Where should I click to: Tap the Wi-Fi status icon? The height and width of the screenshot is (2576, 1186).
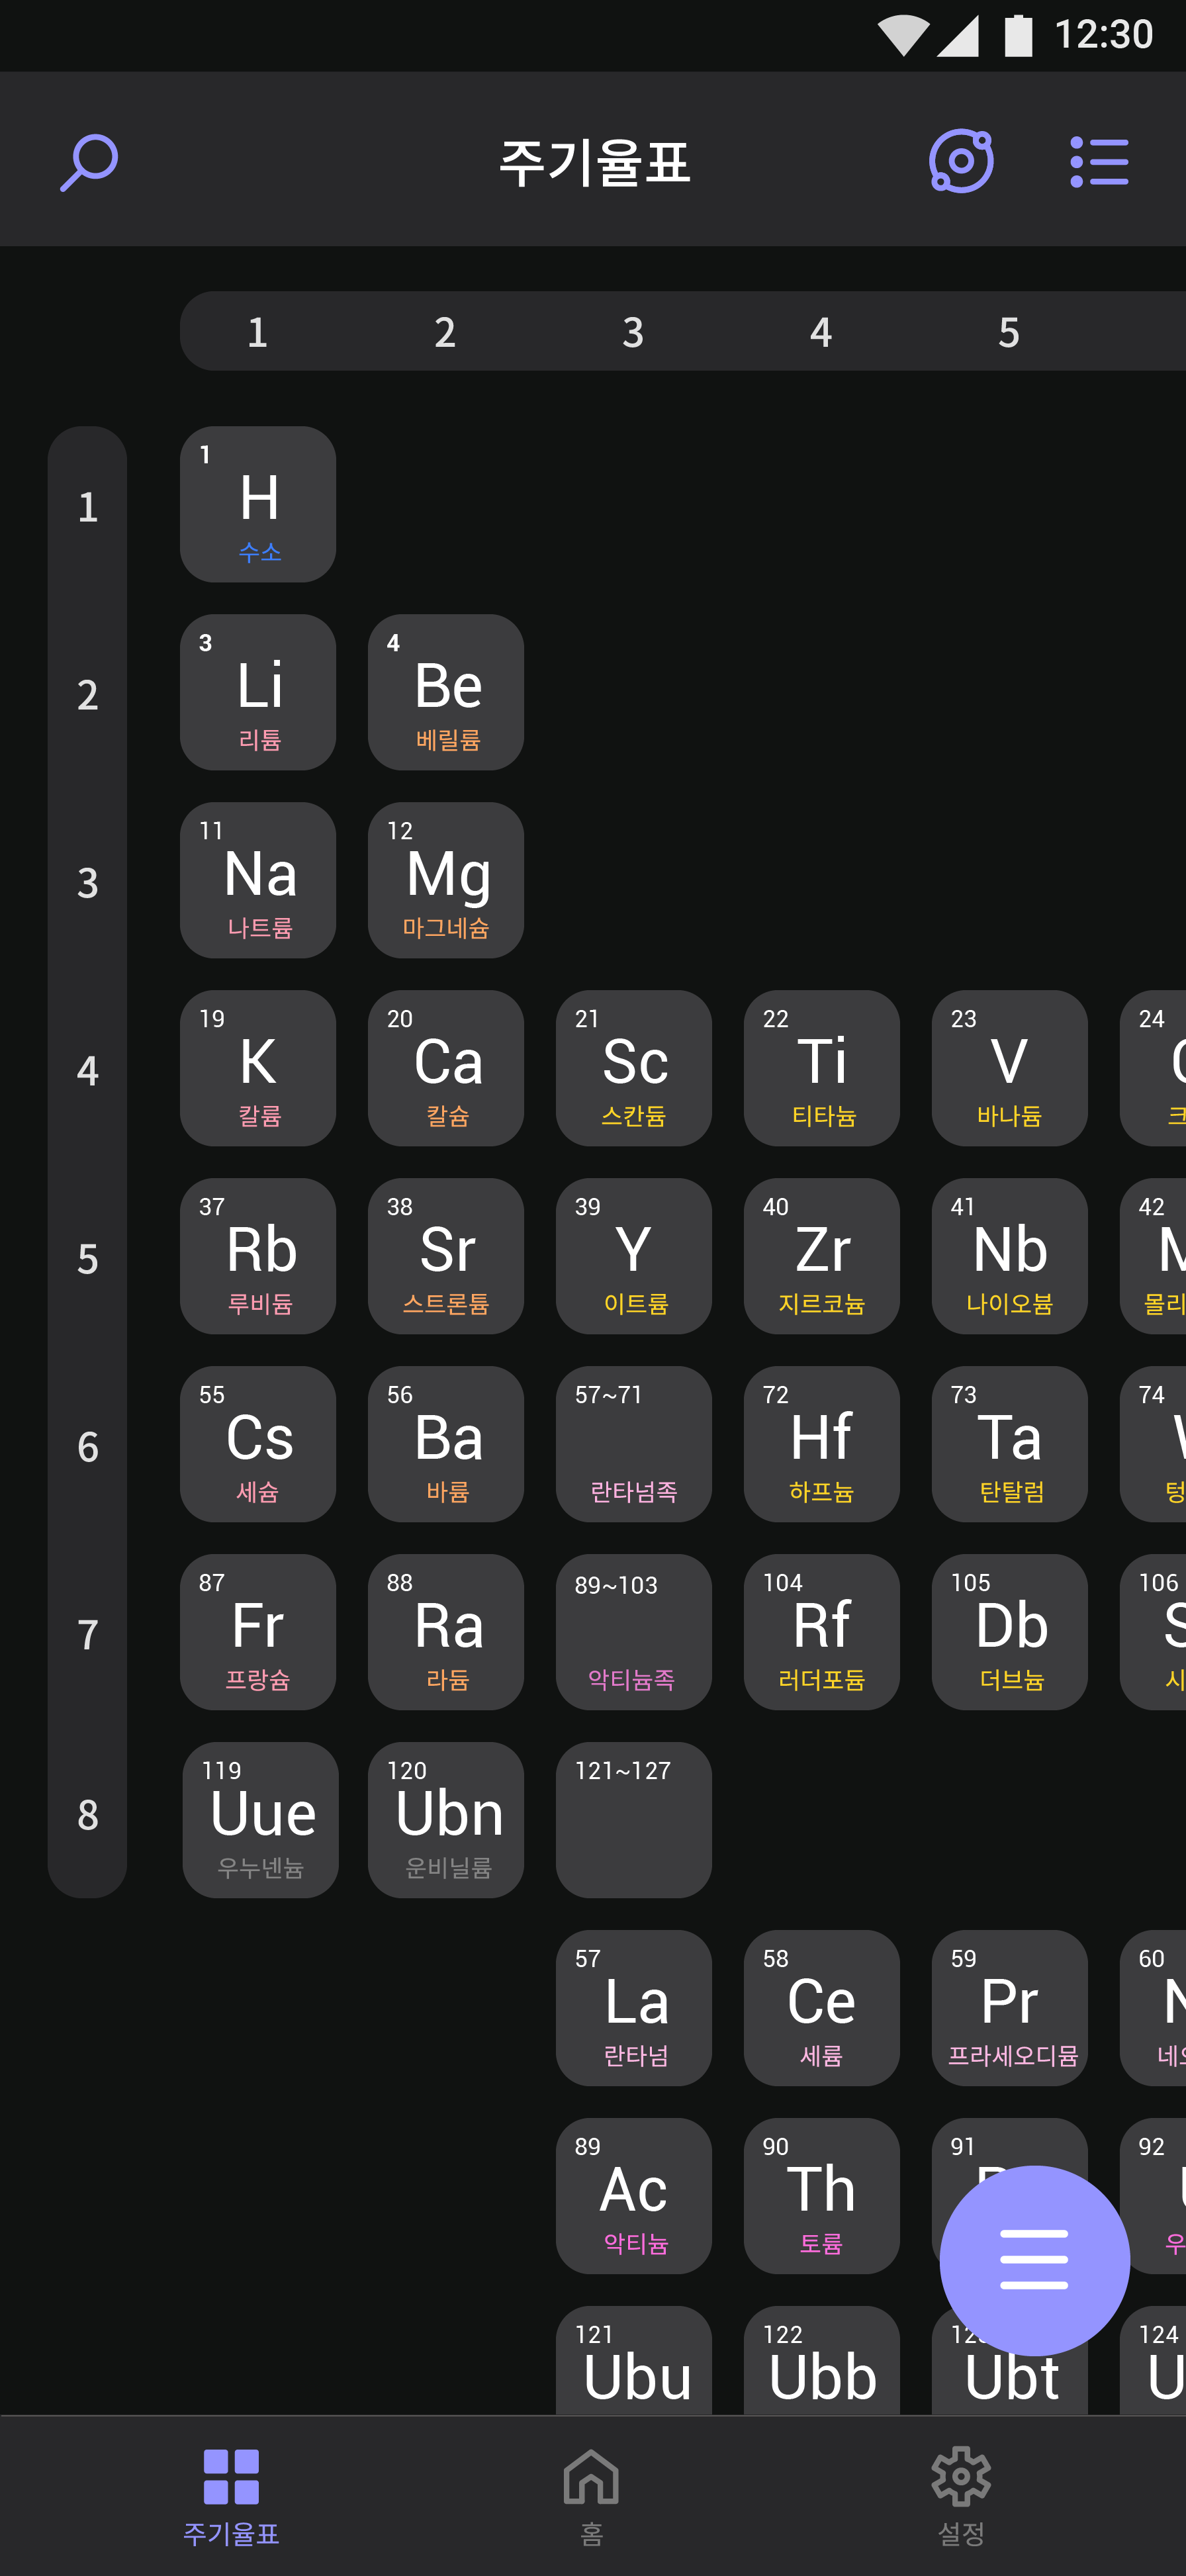[x=903, y=35]
